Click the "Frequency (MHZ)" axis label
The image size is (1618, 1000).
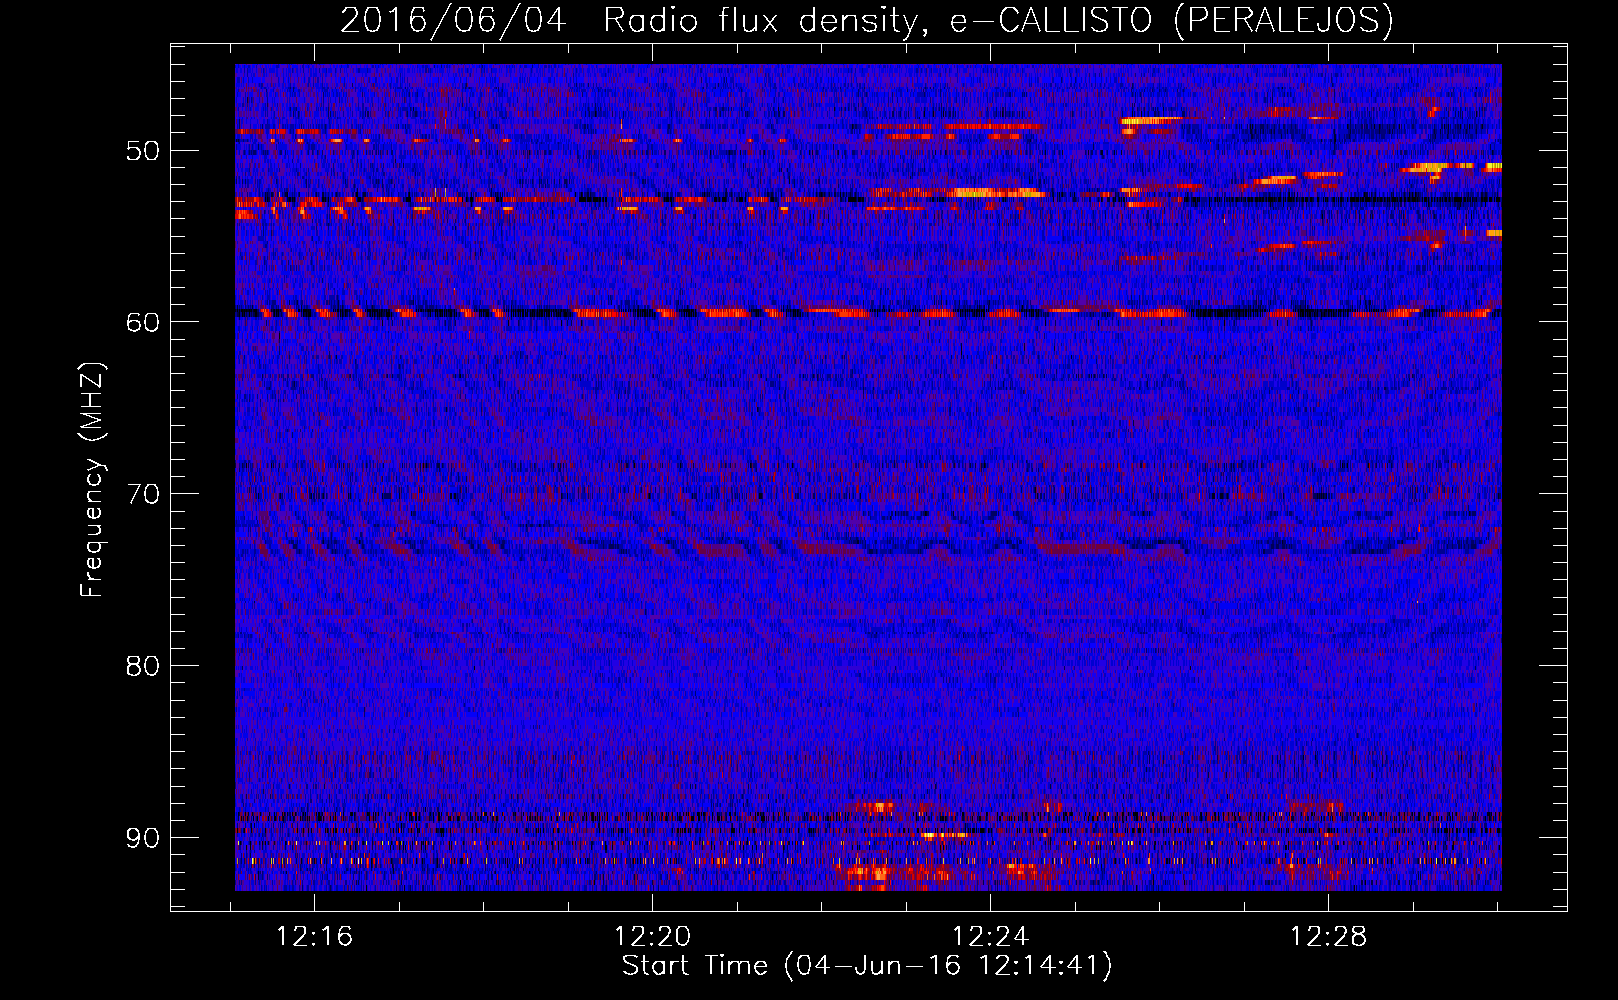pyautogui.click(x=92, y=480)
